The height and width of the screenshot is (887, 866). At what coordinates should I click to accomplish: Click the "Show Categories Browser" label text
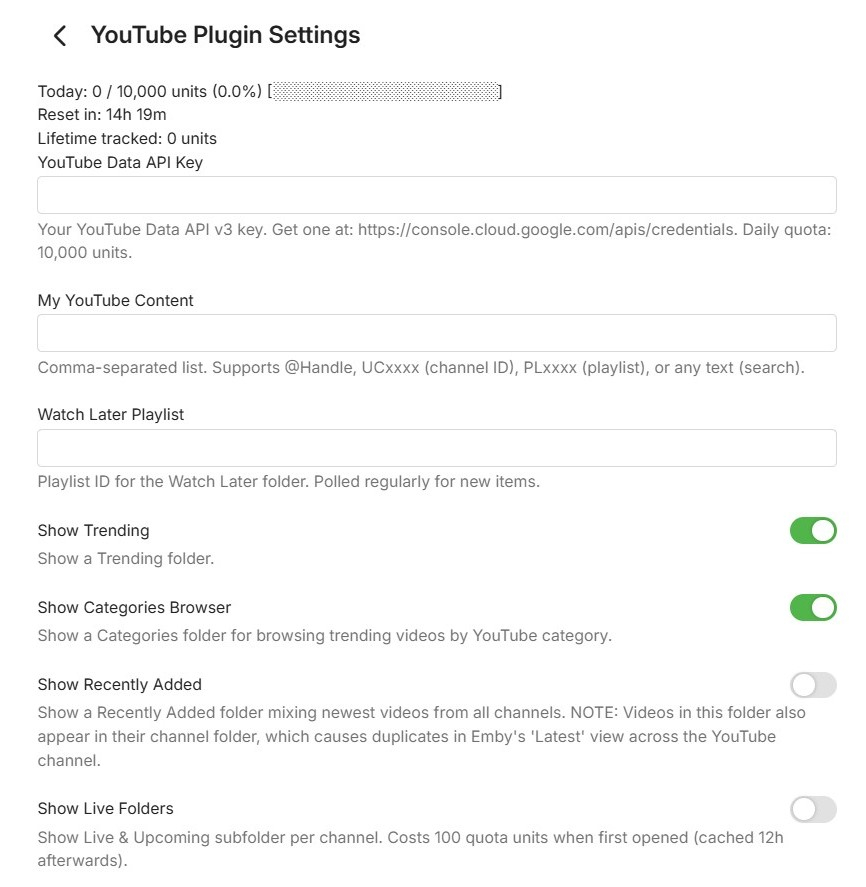point(134,607)
